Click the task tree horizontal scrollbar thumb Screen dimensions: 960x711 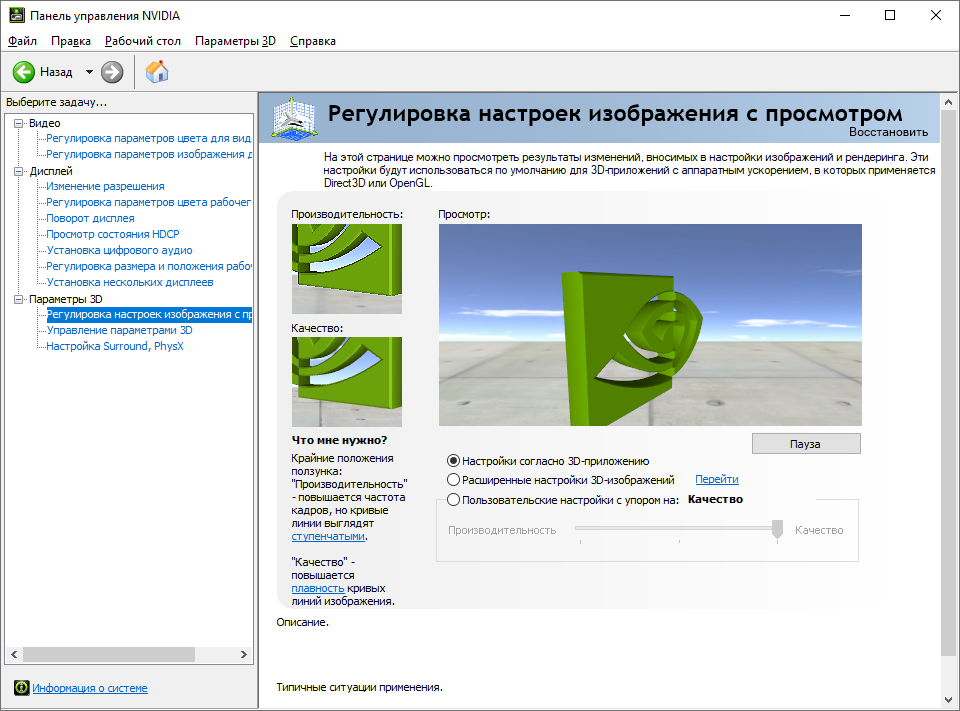coord(109,655)
